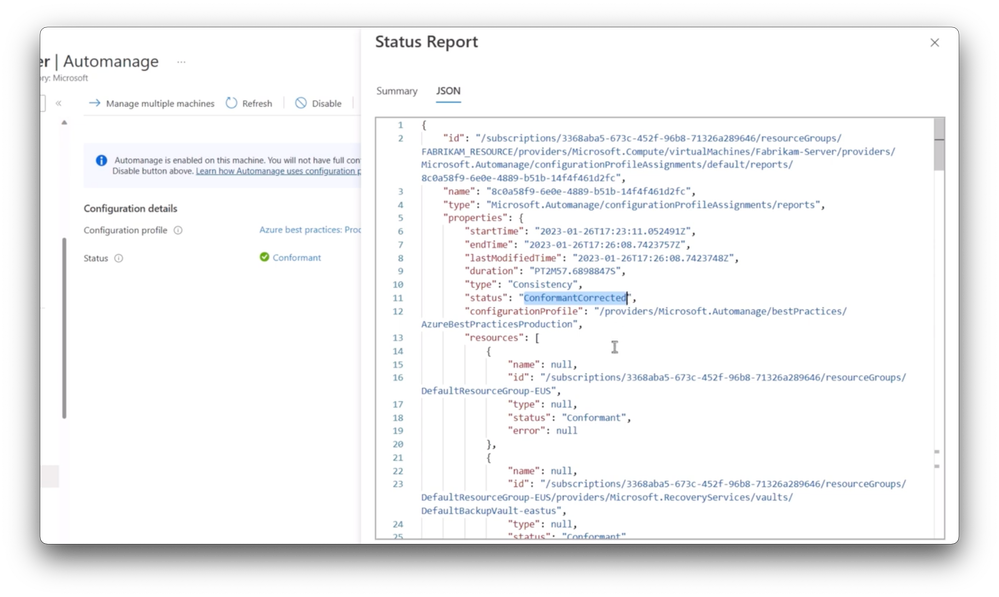Click the Manage multiple machines label
The height and width of the screenshot is (597, 999).
(x=160, y=103)
